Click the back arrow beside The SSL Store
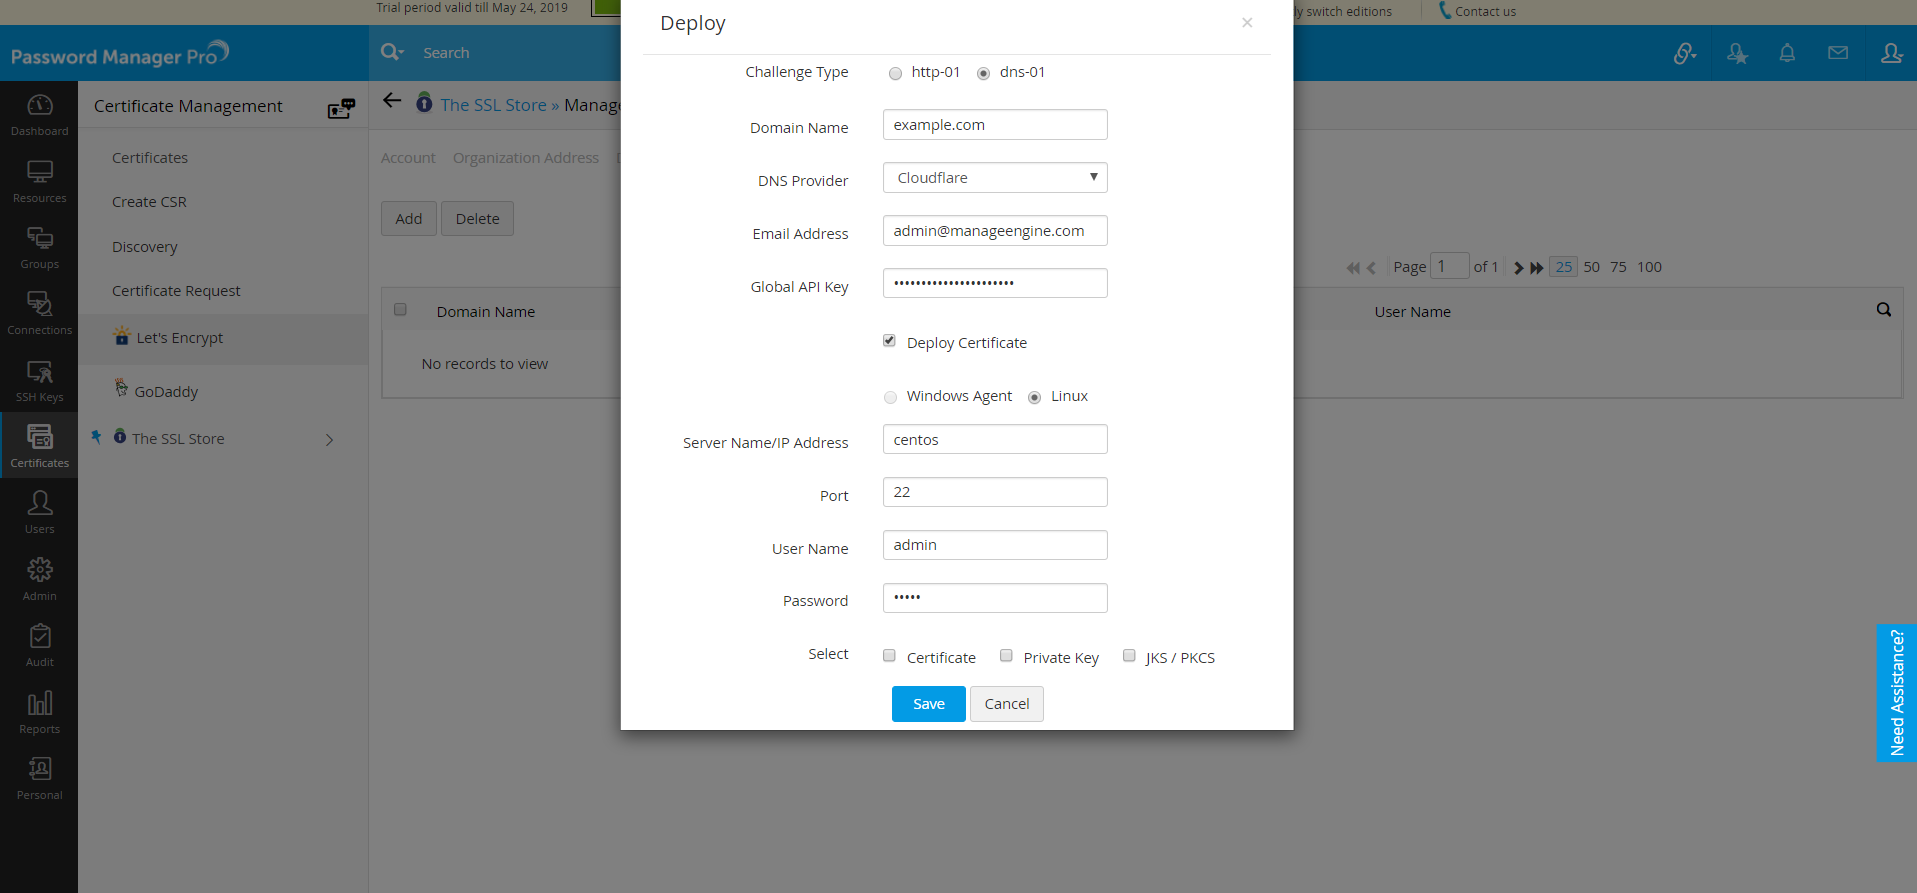Viewport: 1917px width, 893px height. coord(392,100)
